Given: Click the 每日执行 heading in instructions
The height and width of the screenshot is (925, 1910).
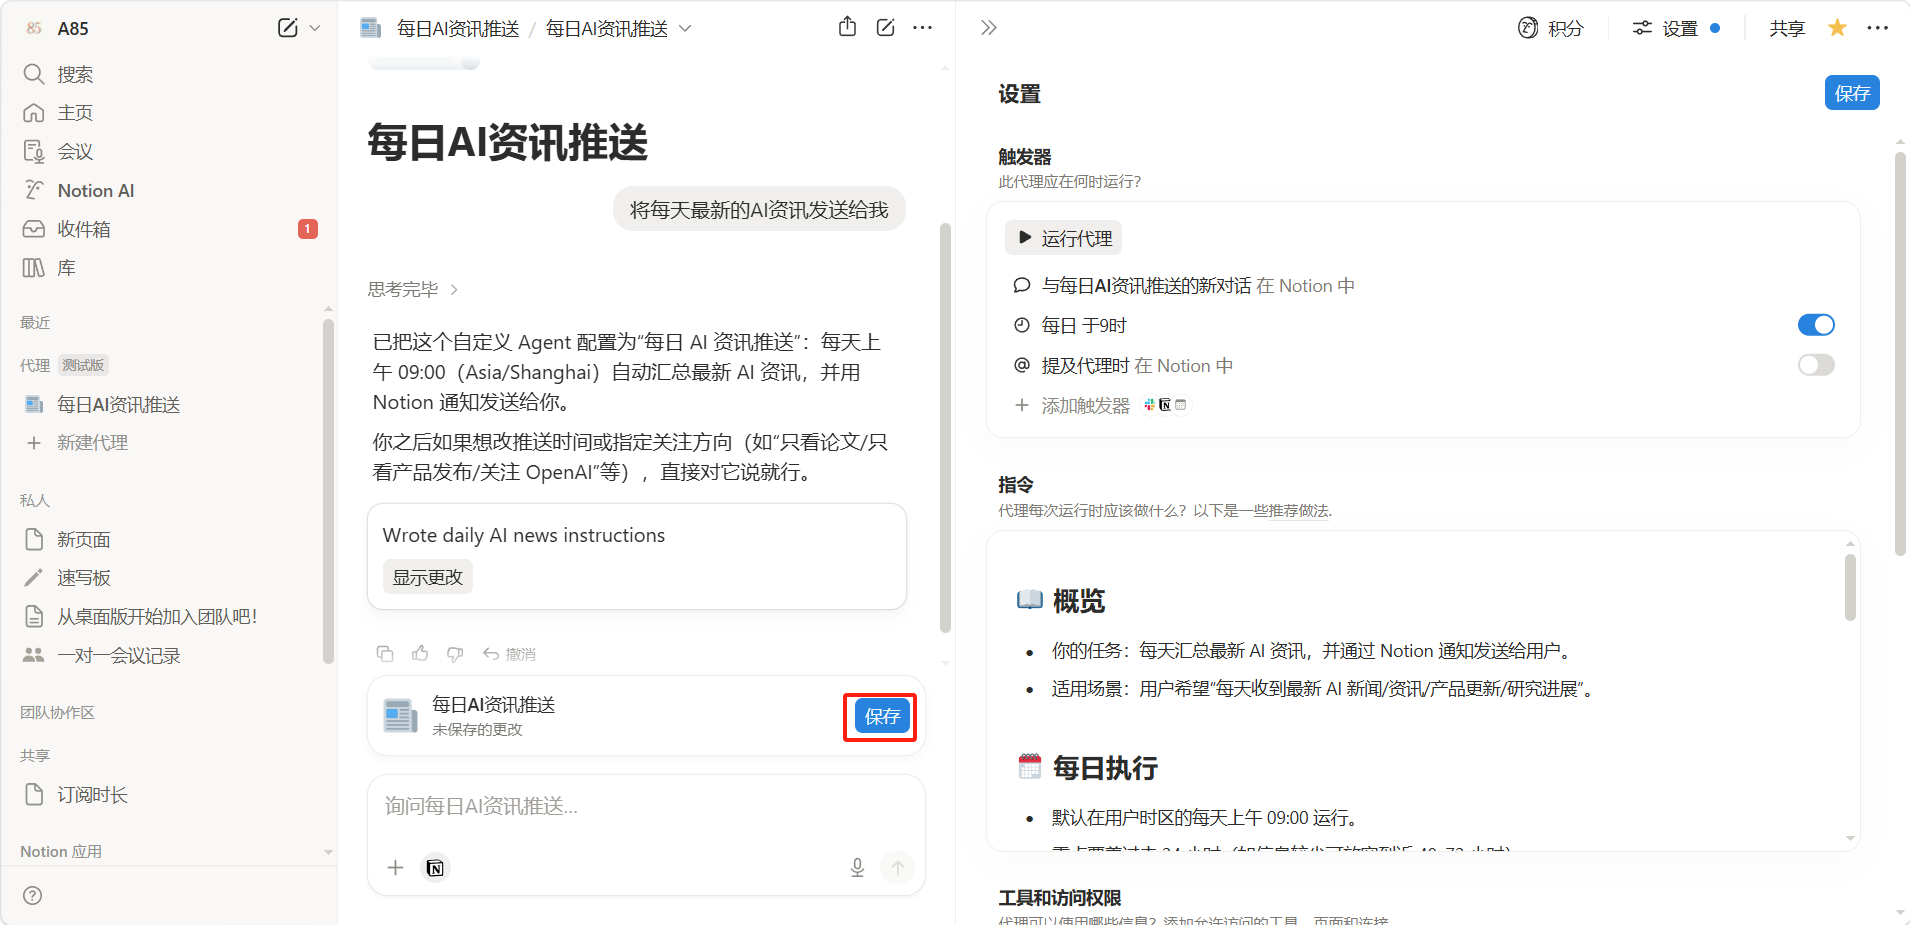Looking at the screenshot, I should coord(1105,768).
